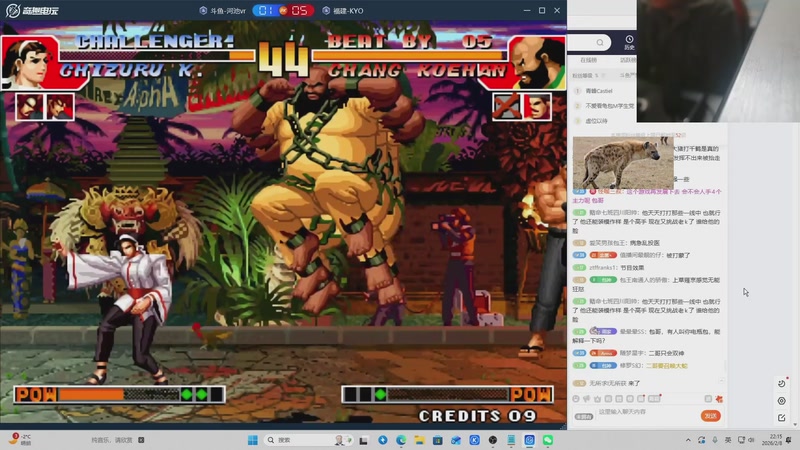Click the small gray pill left of chat input

(584, 416)
